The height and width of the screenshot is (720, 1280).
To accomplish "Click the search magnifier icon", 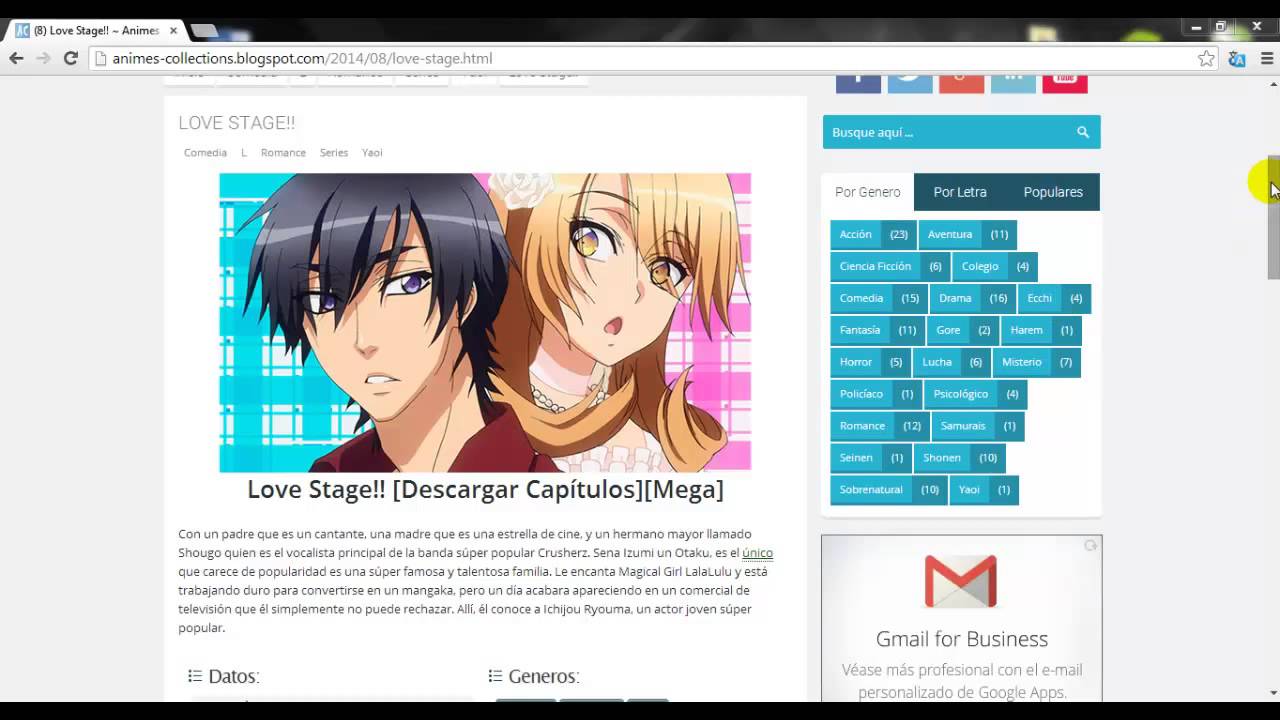I will (1083, 132).
